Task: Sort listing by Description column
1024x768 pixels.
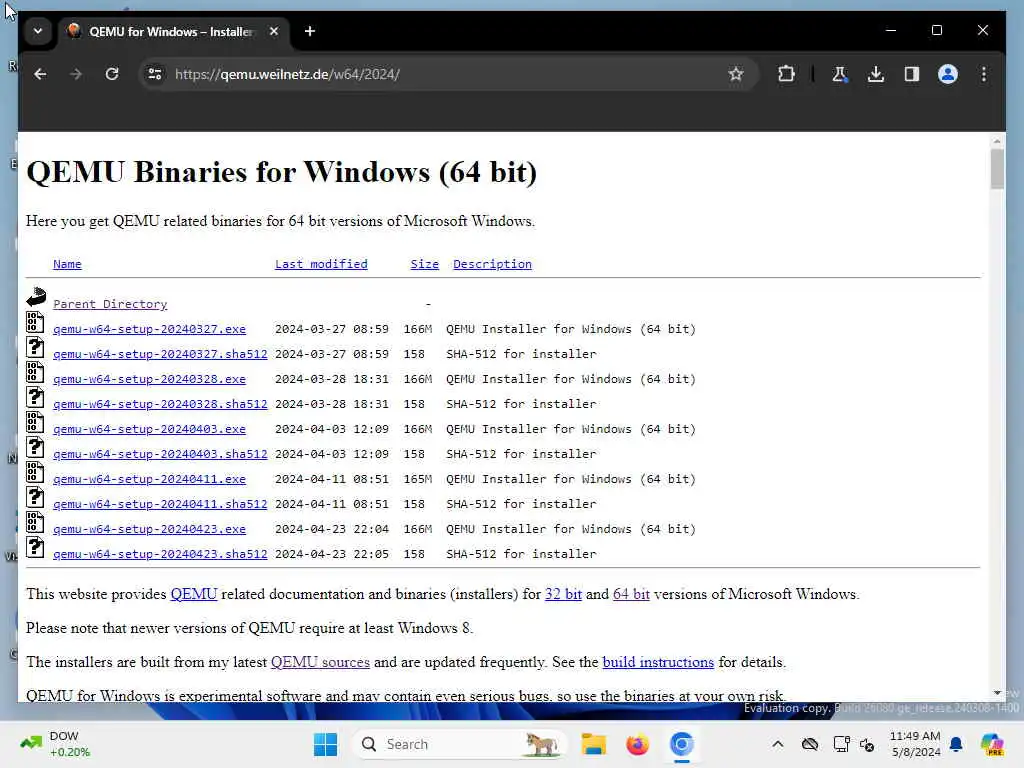Action: pyautogui.click(x=492, y=264)
